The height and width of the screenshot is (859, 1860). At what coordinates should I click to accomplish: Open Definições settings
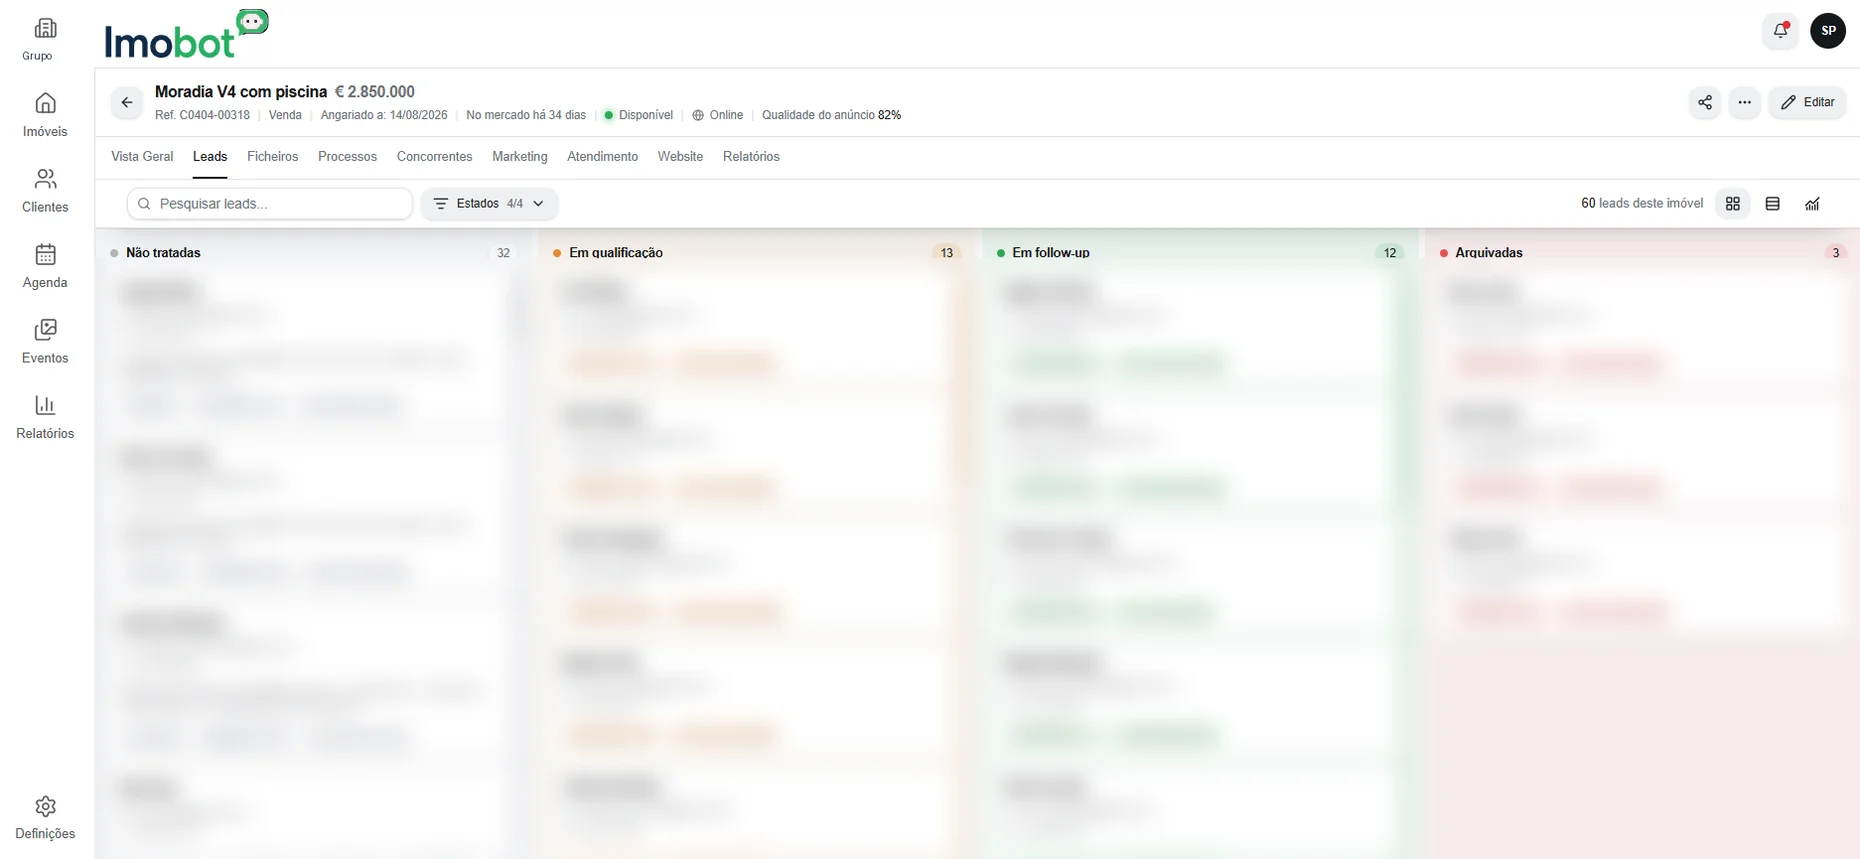(x=45, y=817)
